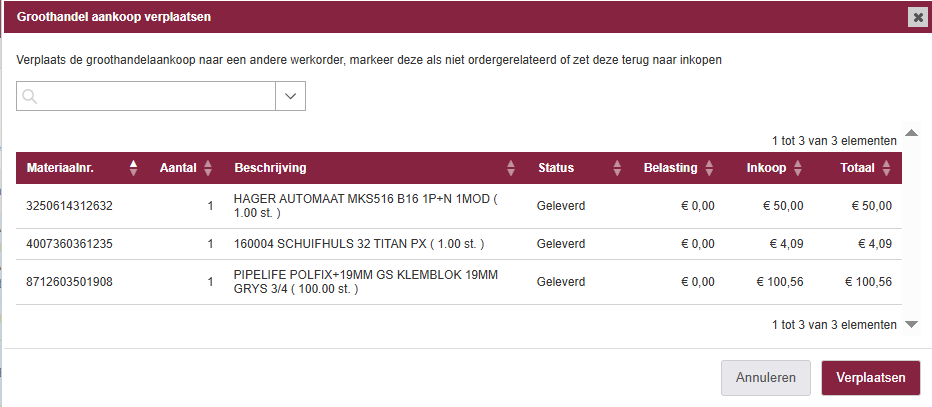Sort by Beschrijving column sort icon
The height and width of the screenshot is (407, 932).
coord(511,168)
